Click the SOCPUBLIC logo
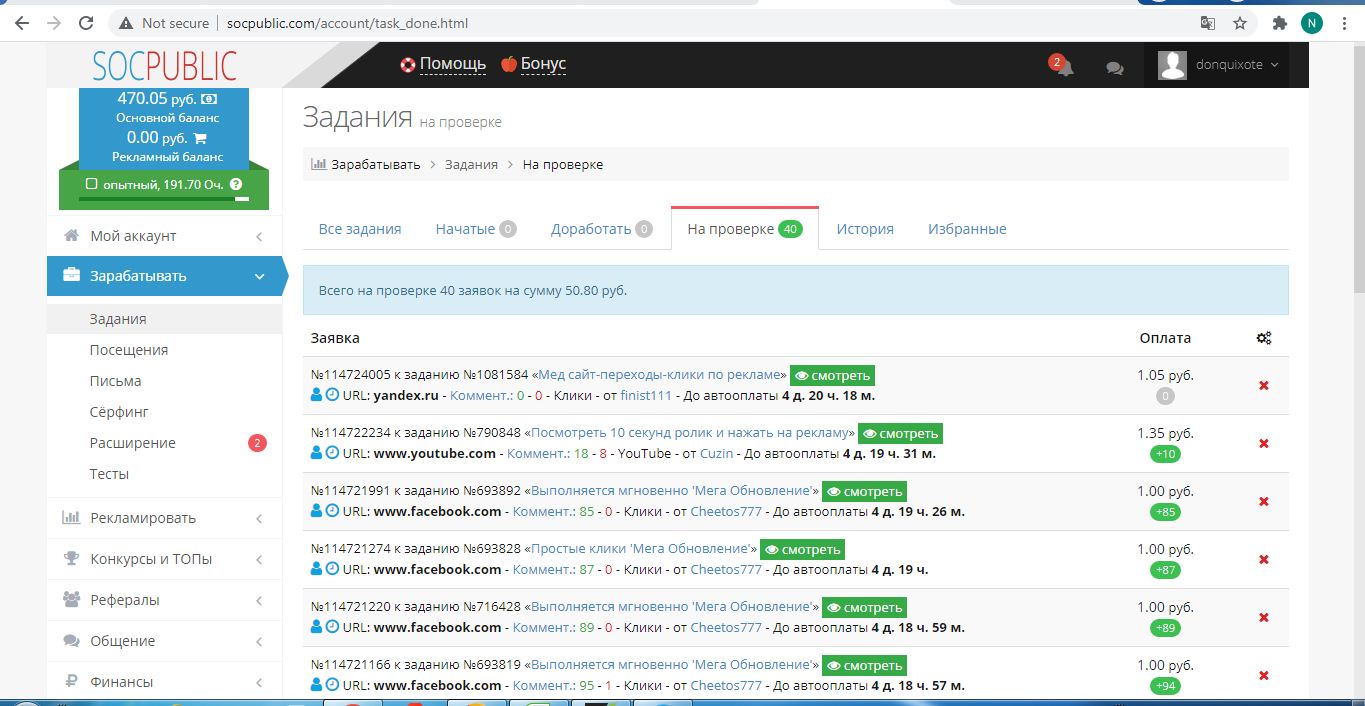The image size is (1365, 706). click(x=165, y=66)
